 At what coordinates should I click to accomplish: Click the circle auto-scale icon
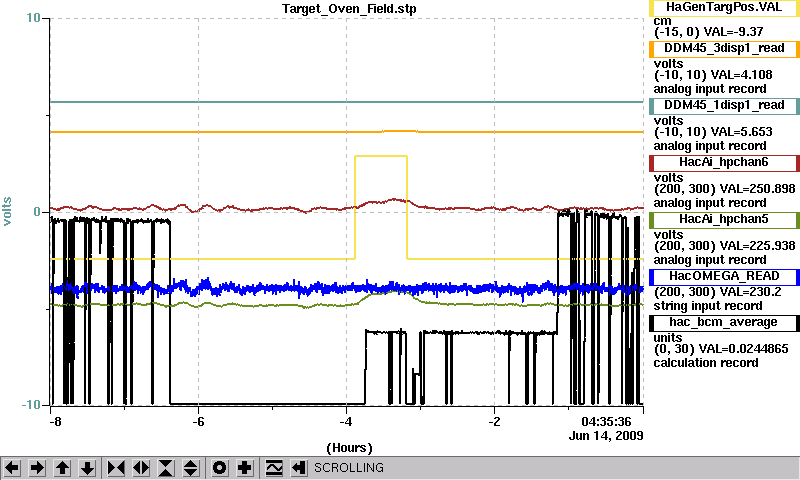pyautogui.click(x=220, y=468)
